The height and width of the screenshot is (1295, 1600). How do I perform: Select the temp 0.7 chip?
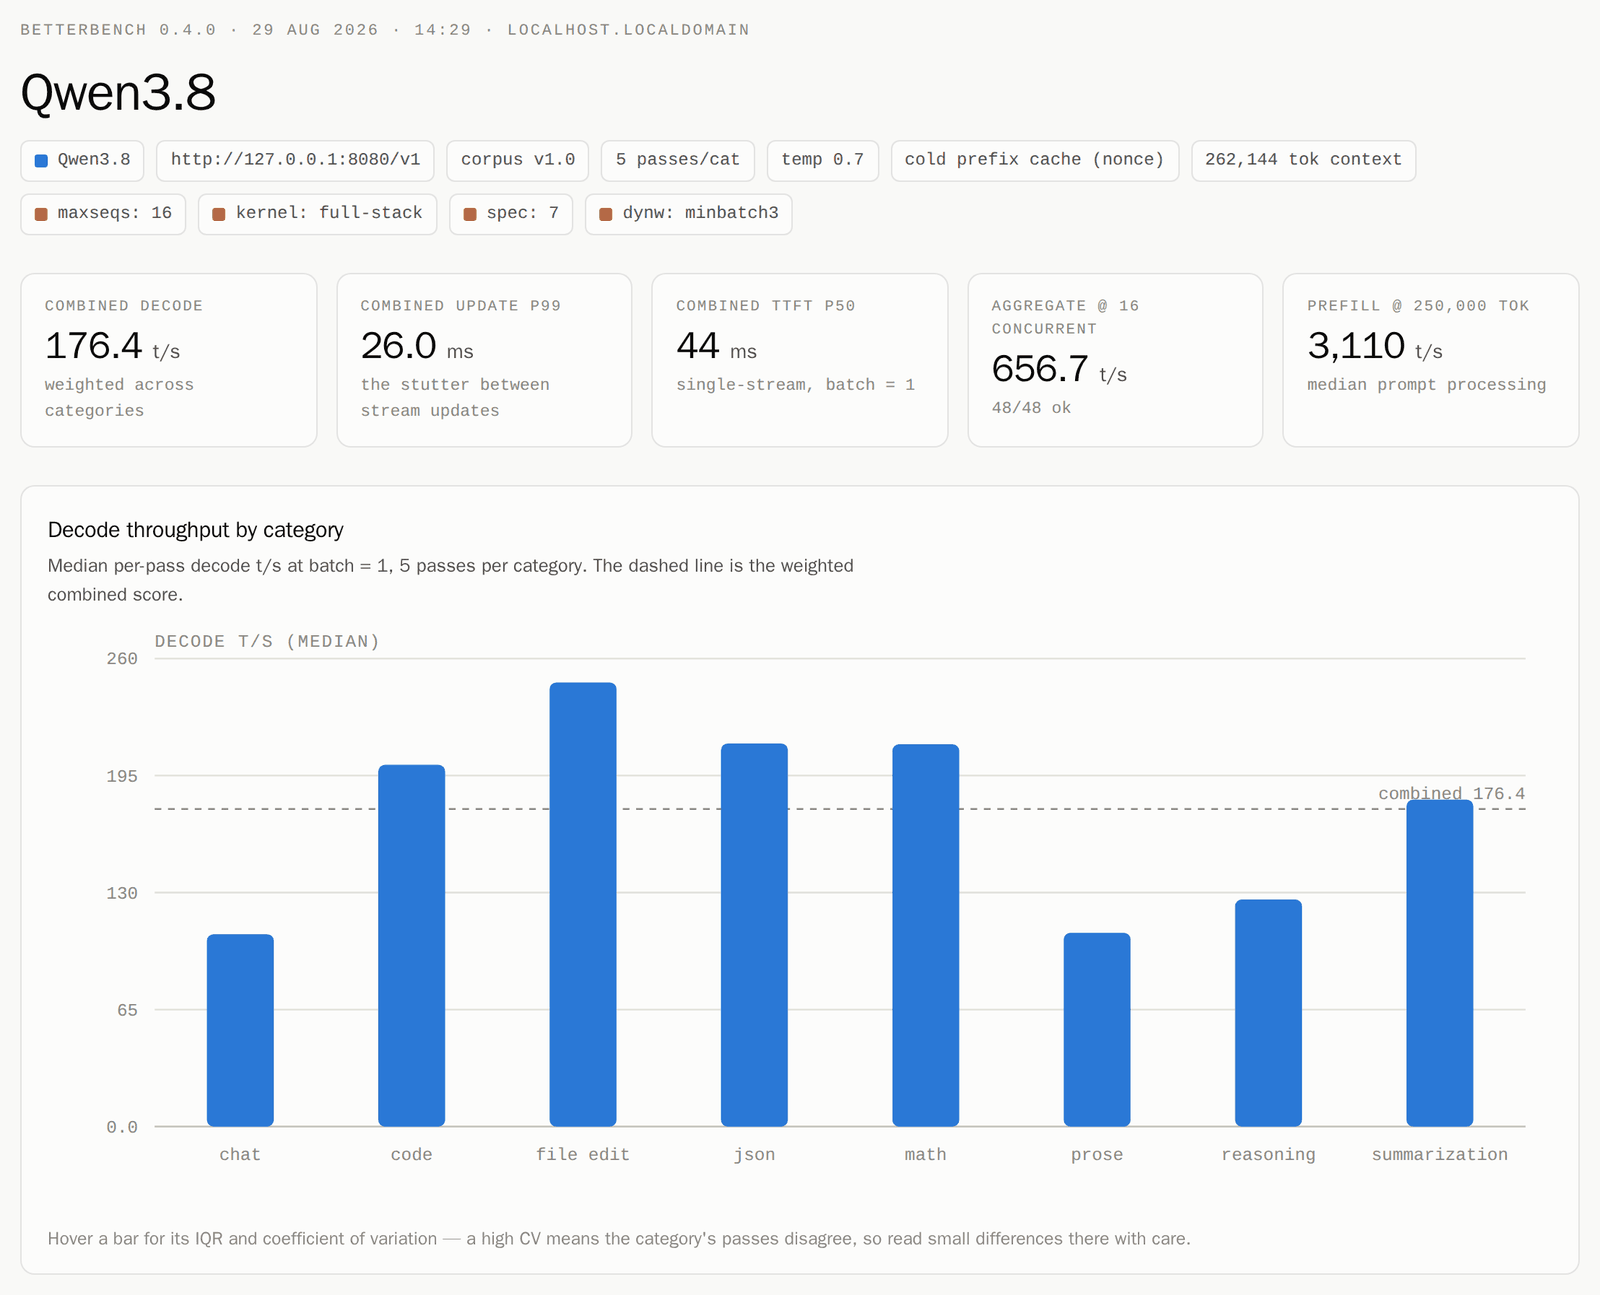point(823,160)
